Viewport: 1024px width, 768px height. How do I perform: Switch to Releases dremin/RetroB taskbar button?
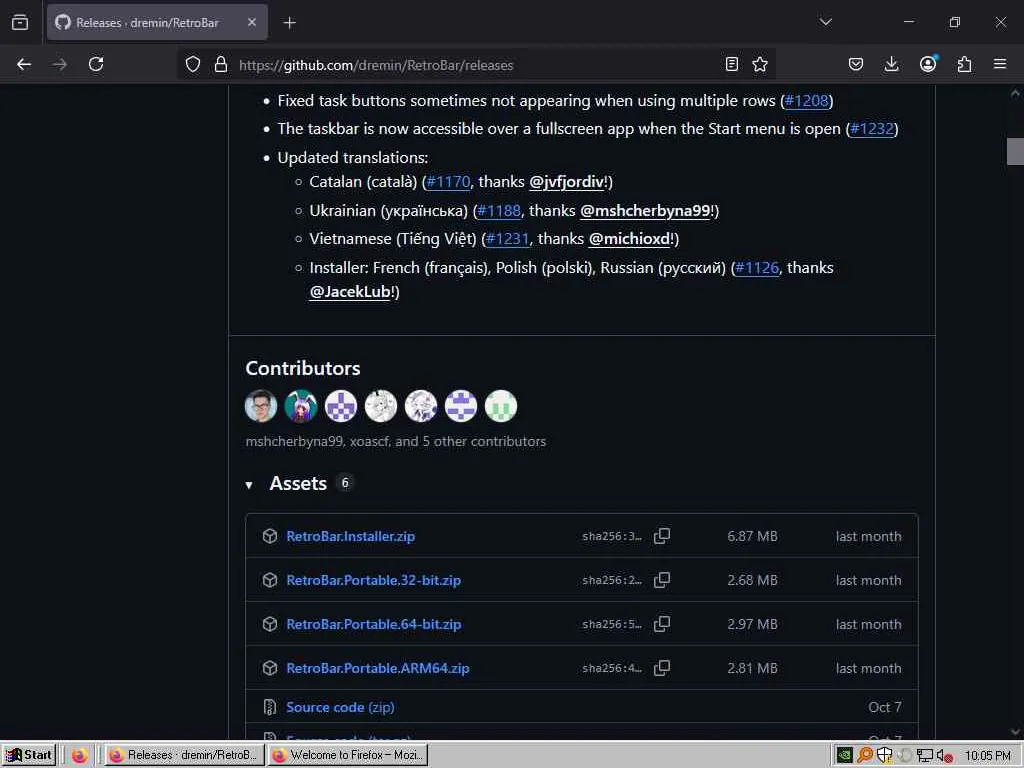coord(184,755)
